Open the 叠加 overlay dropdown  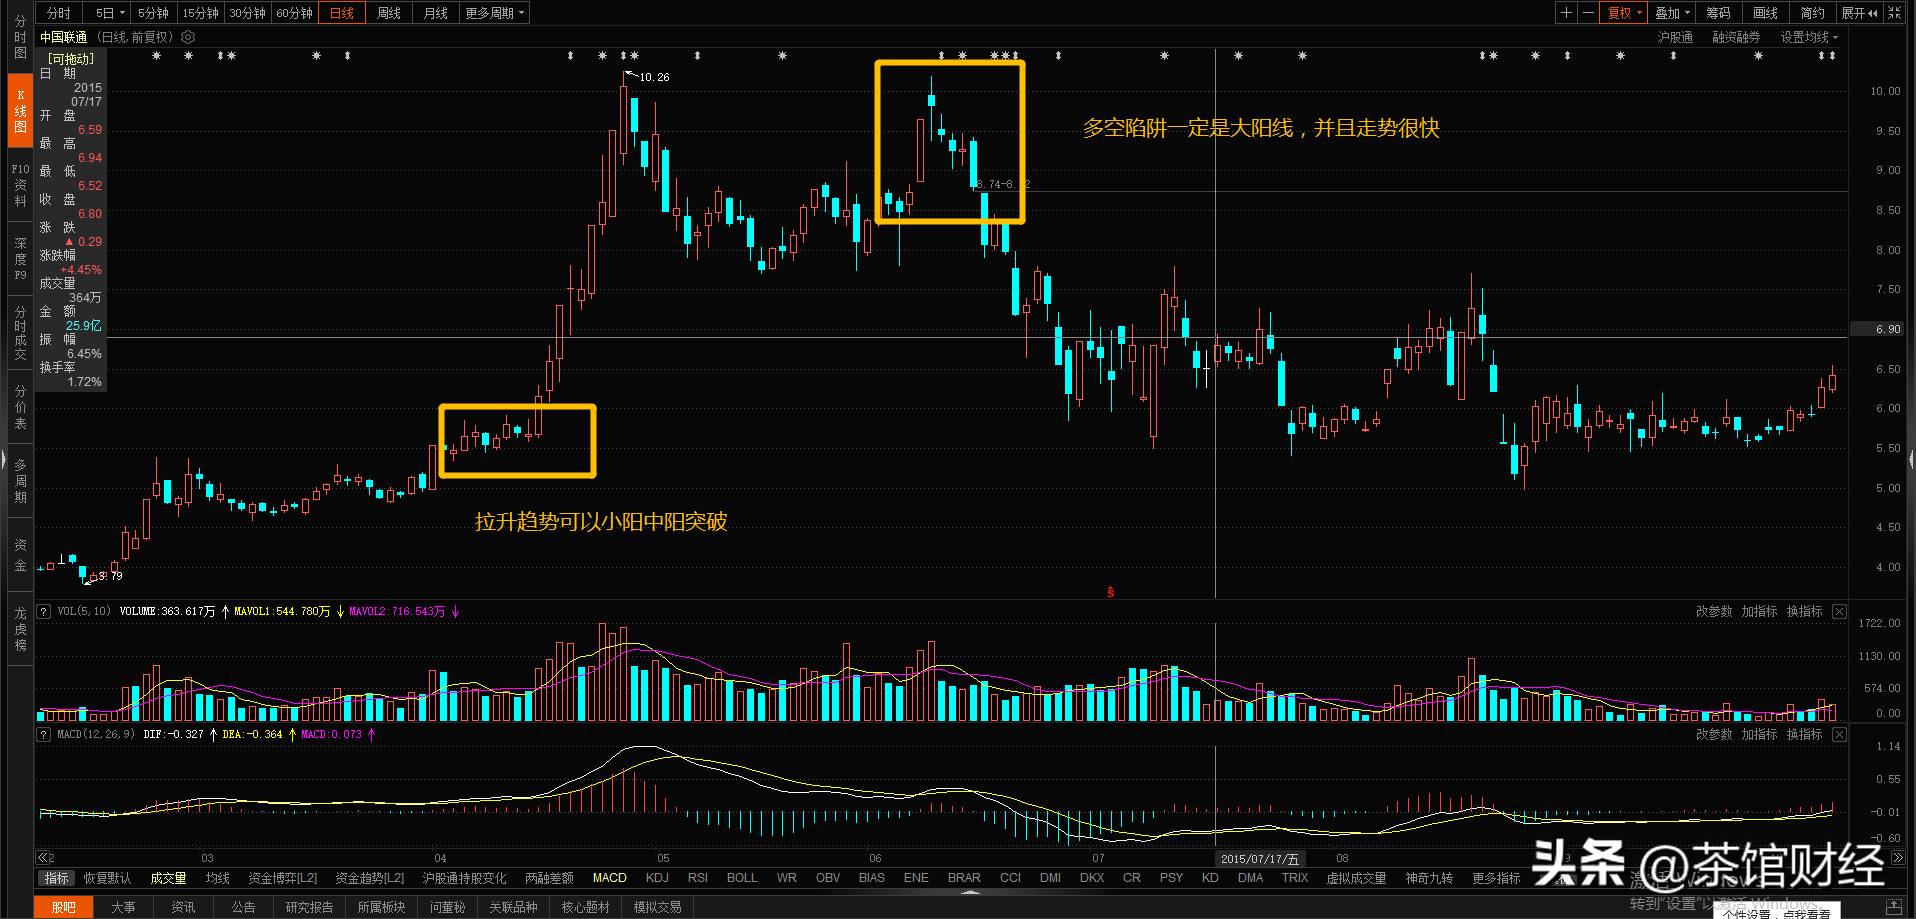(1672, 13)
